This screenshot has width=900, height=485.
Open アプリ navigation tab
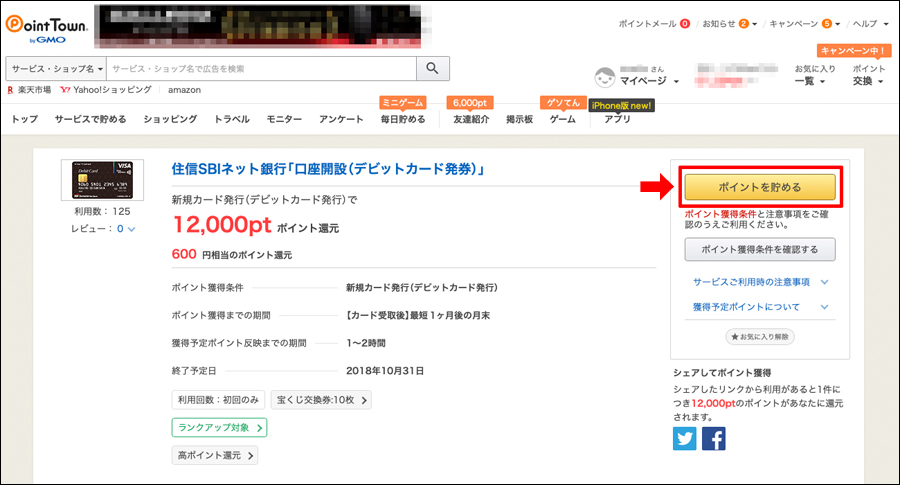click(x=617, y=119)
